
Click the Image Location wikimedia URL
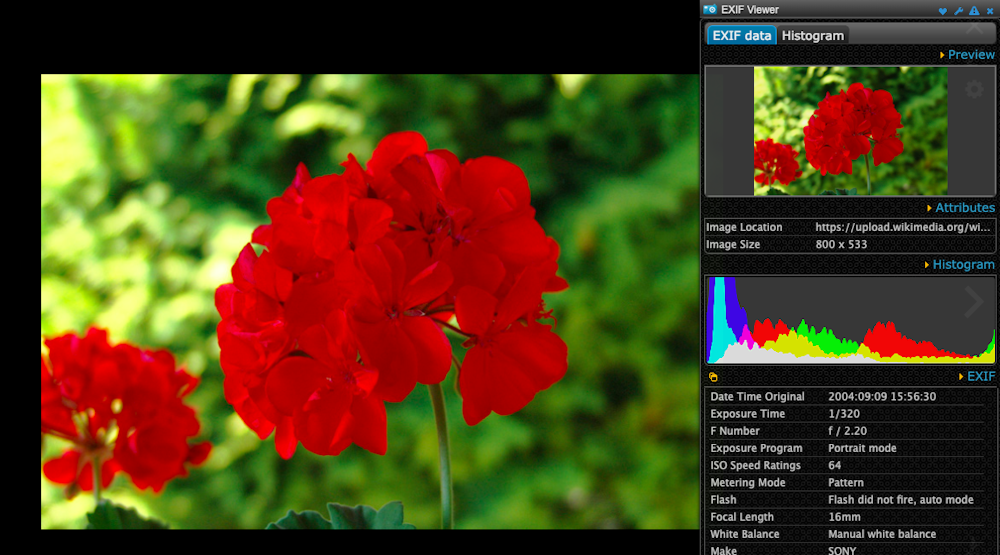pos(904,228)
